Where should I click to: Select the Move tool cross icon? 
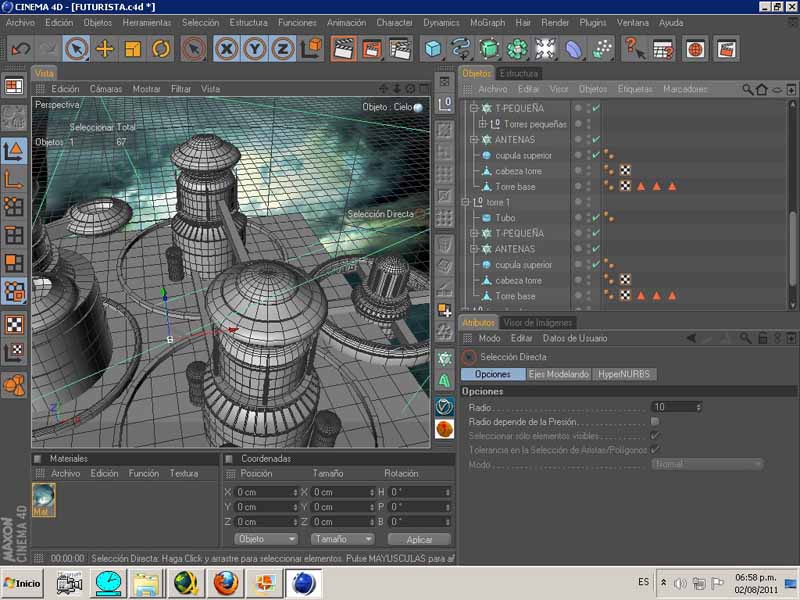pos(105,49)
